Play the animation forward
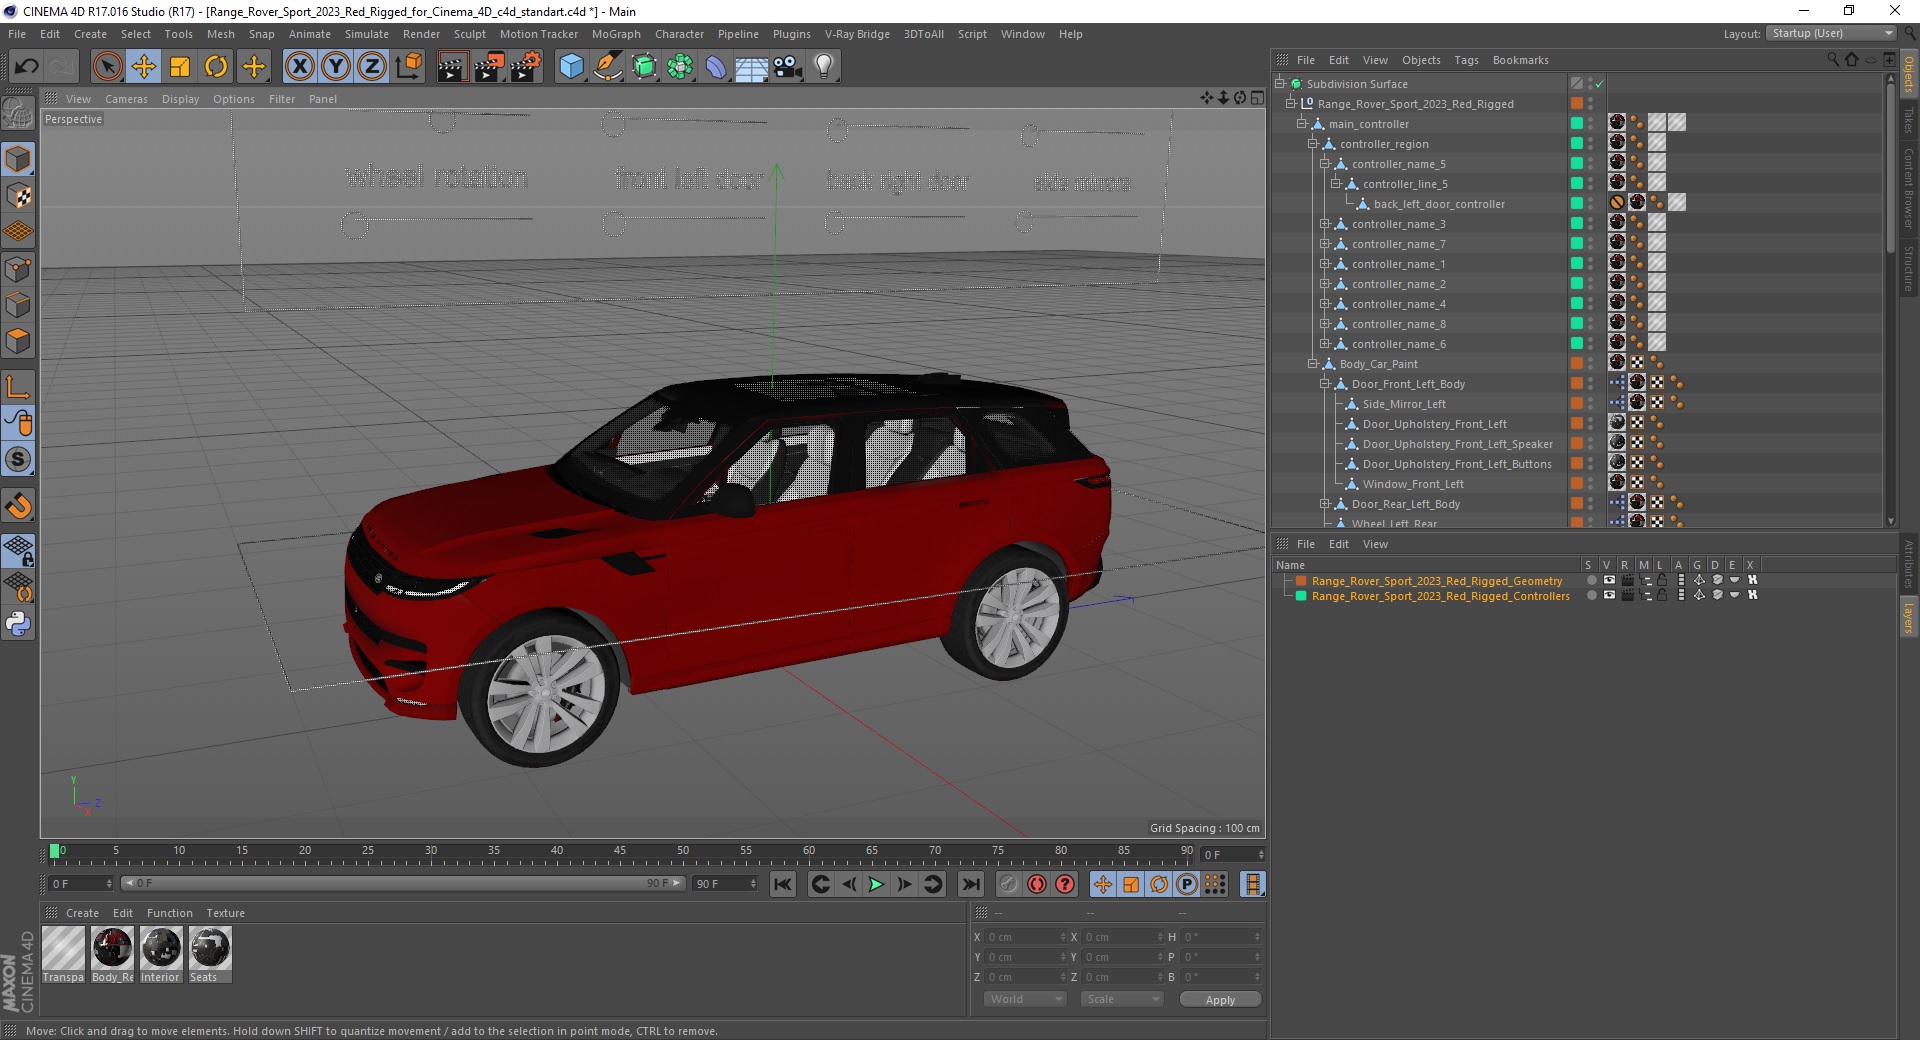Viewport: 1920px width, 1040px height. [x=876, y=884]
